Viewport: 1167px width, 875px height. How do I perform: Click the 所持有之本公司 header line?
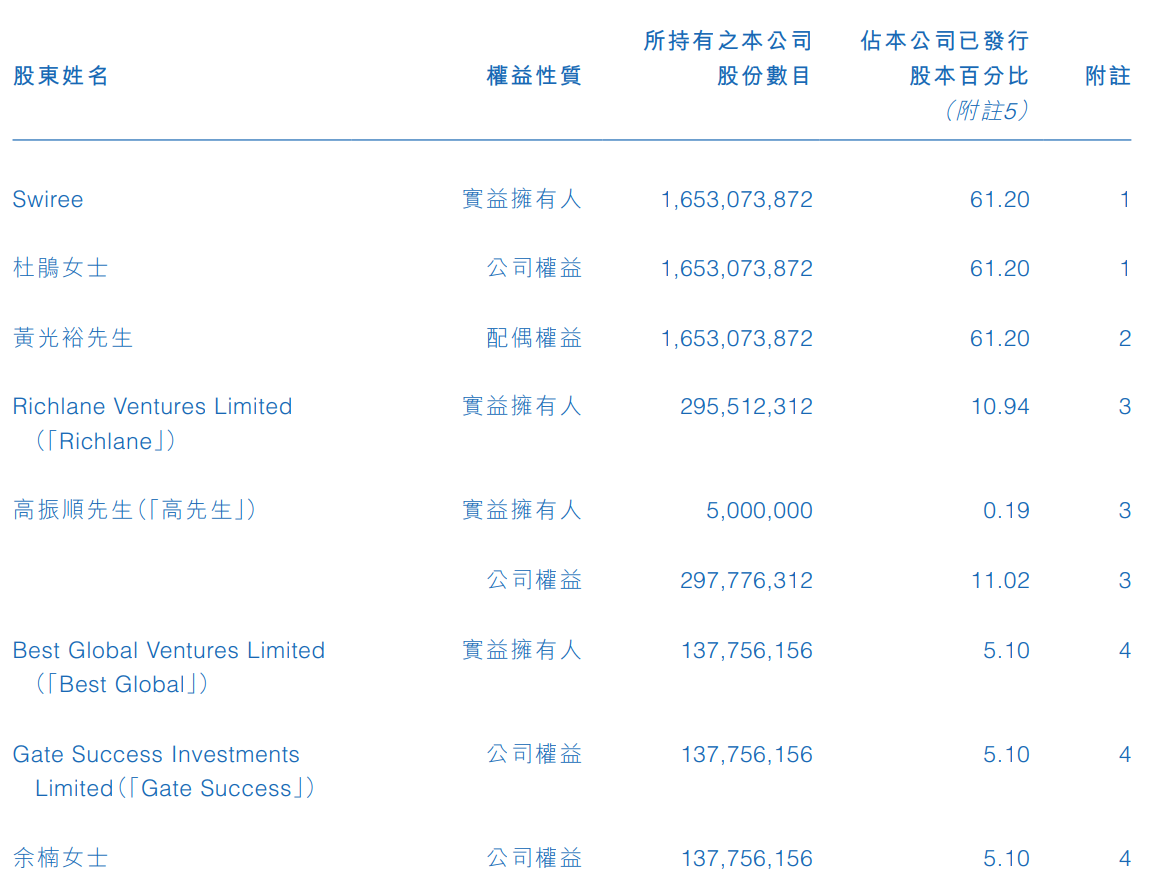click(x=728, y=41)
